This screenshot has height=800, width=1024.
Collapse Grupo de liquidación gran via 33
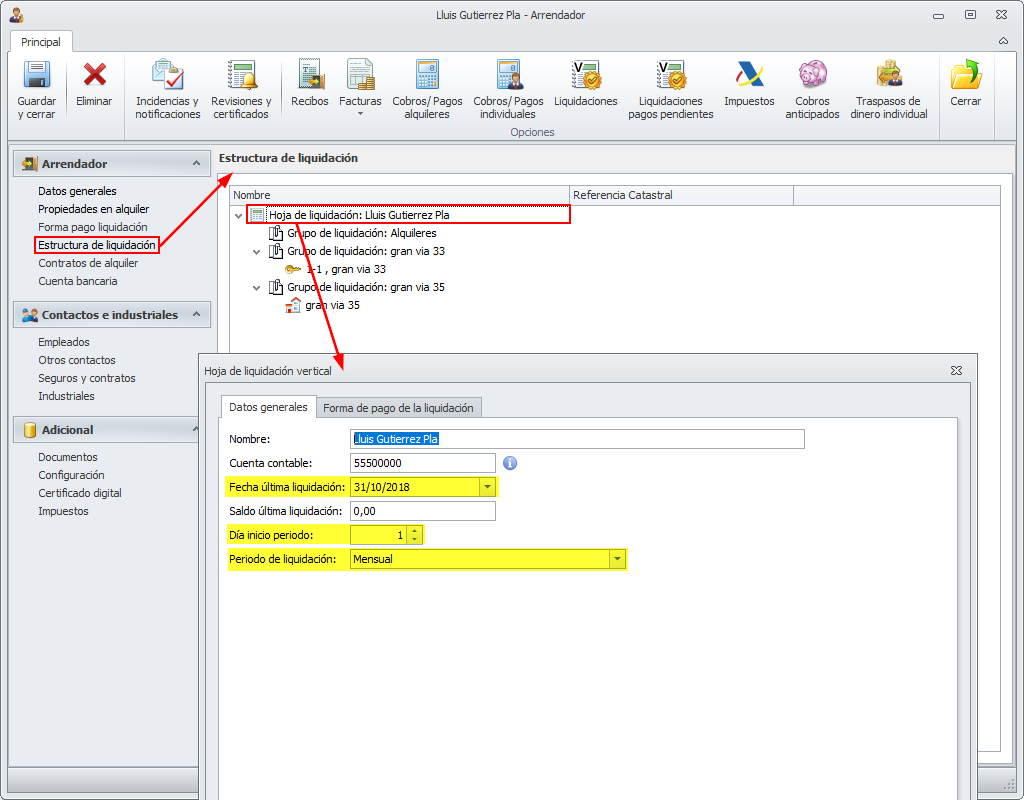[257, 251]
